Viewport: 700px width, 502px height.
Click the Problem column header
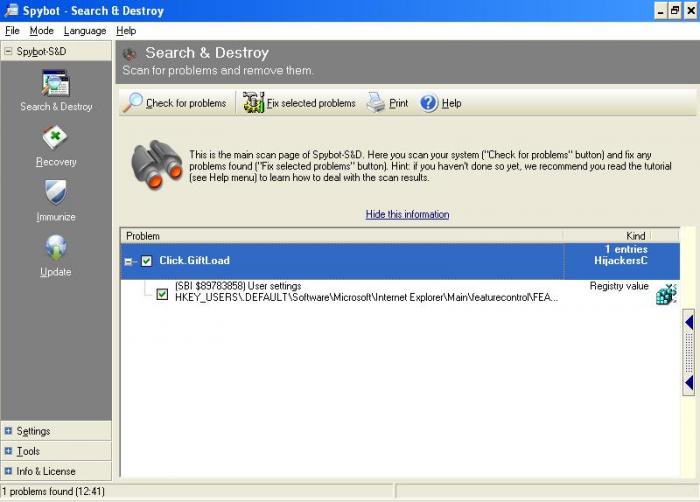[342, 236]
